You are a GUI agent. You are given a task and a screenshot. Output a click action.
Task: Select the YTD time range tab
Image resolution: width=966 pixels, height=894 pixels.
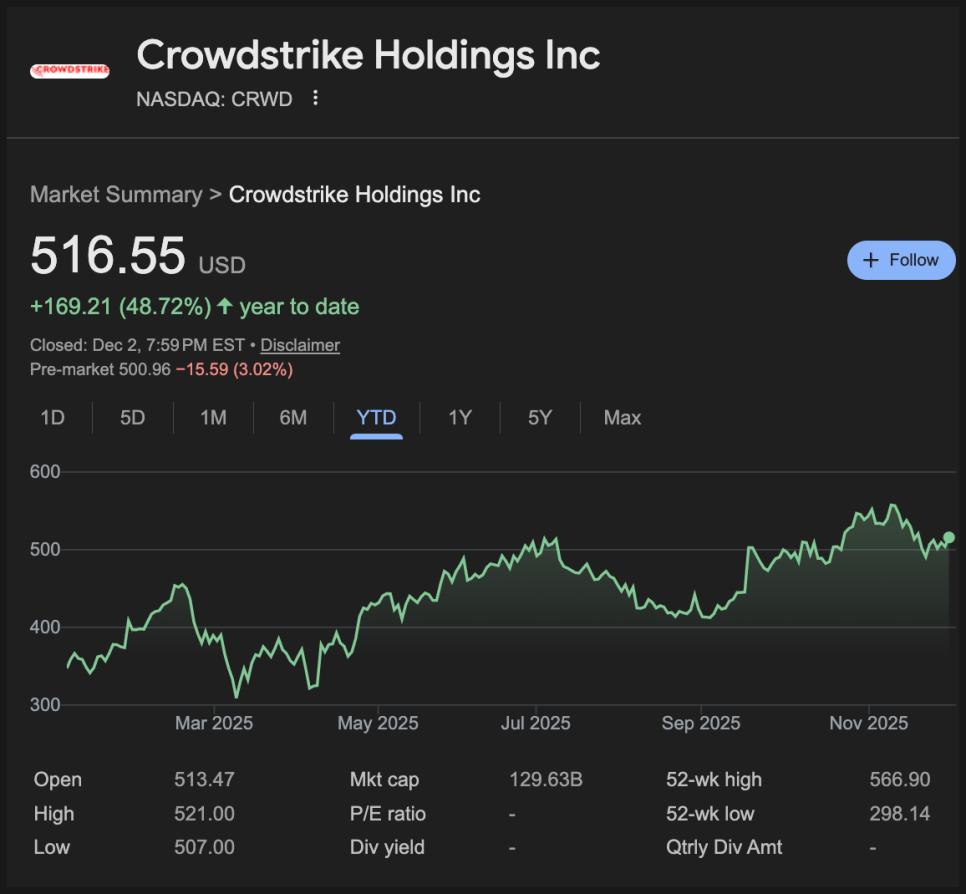coord(376,418)
